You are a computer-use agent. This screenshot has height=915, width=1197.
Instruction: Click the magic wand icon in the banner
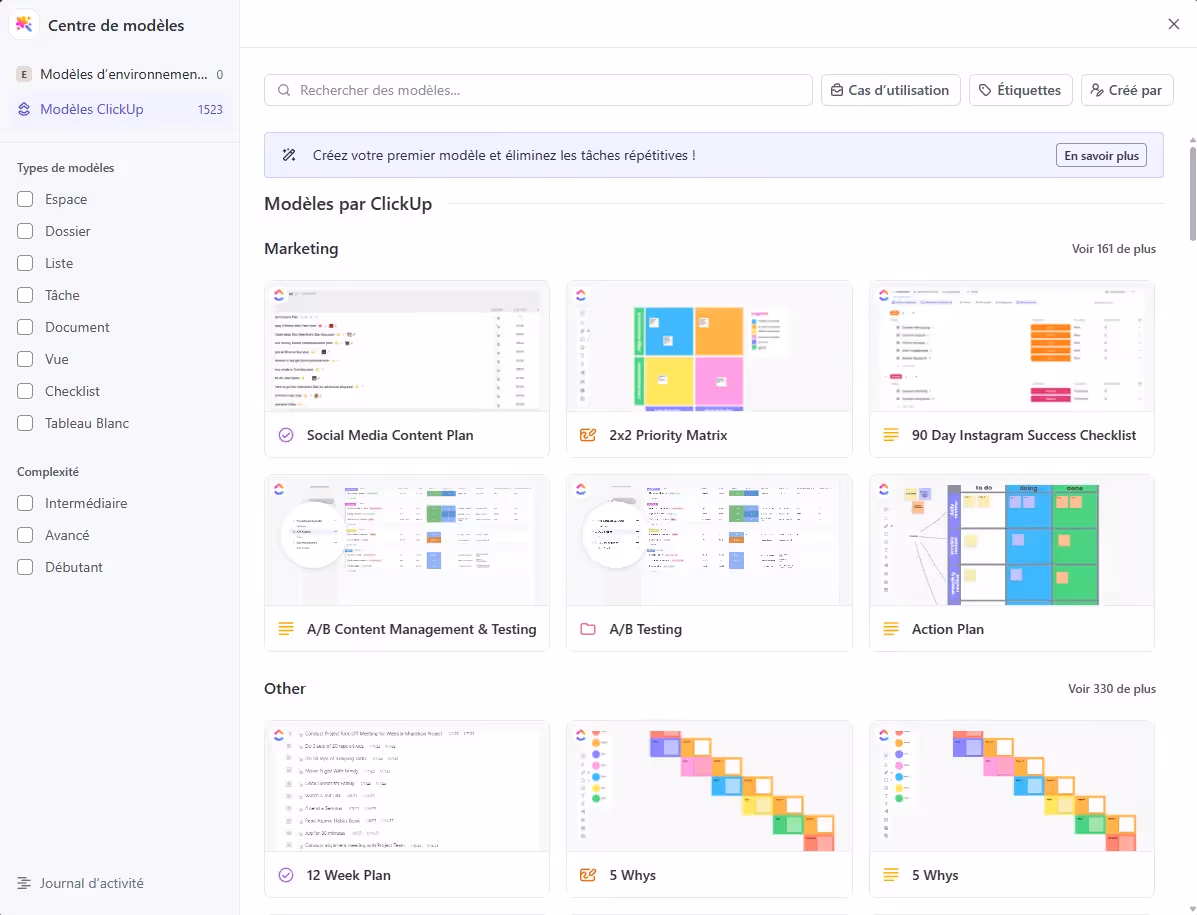click(290, 155)
